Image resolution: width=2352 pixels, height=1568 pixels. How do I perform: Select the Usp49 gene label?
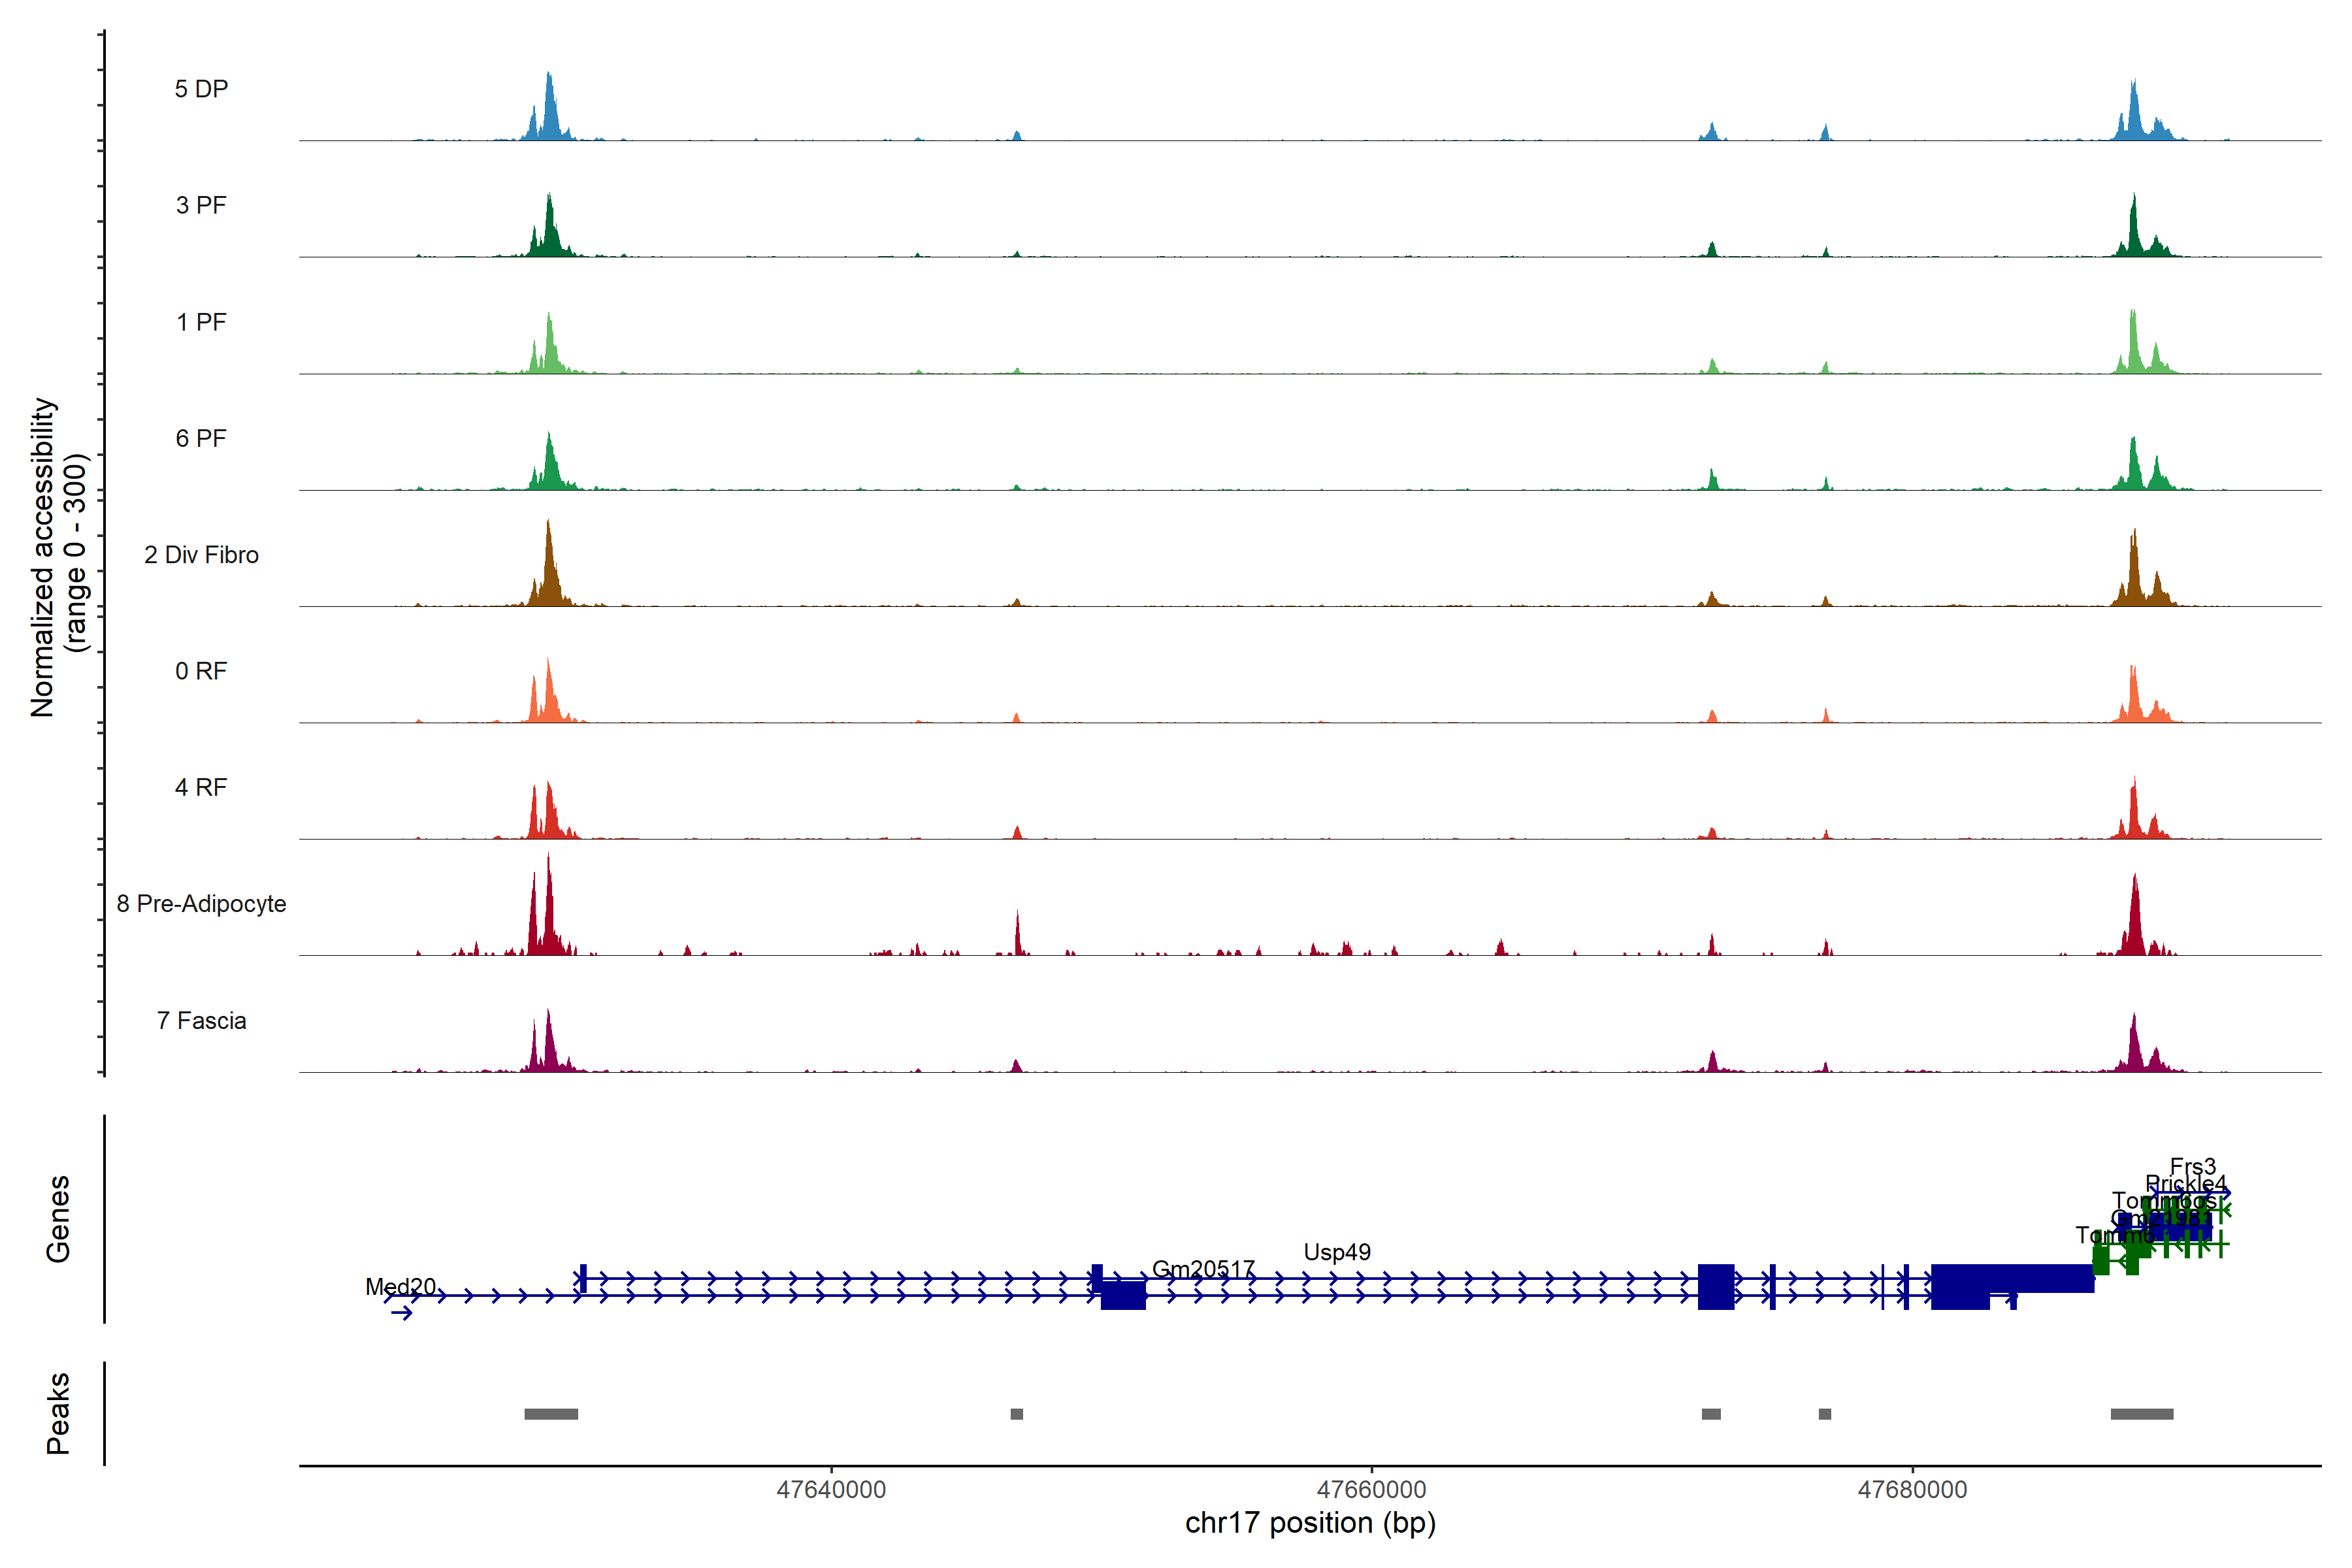pyautogui.click(x=1337, y=1252)
